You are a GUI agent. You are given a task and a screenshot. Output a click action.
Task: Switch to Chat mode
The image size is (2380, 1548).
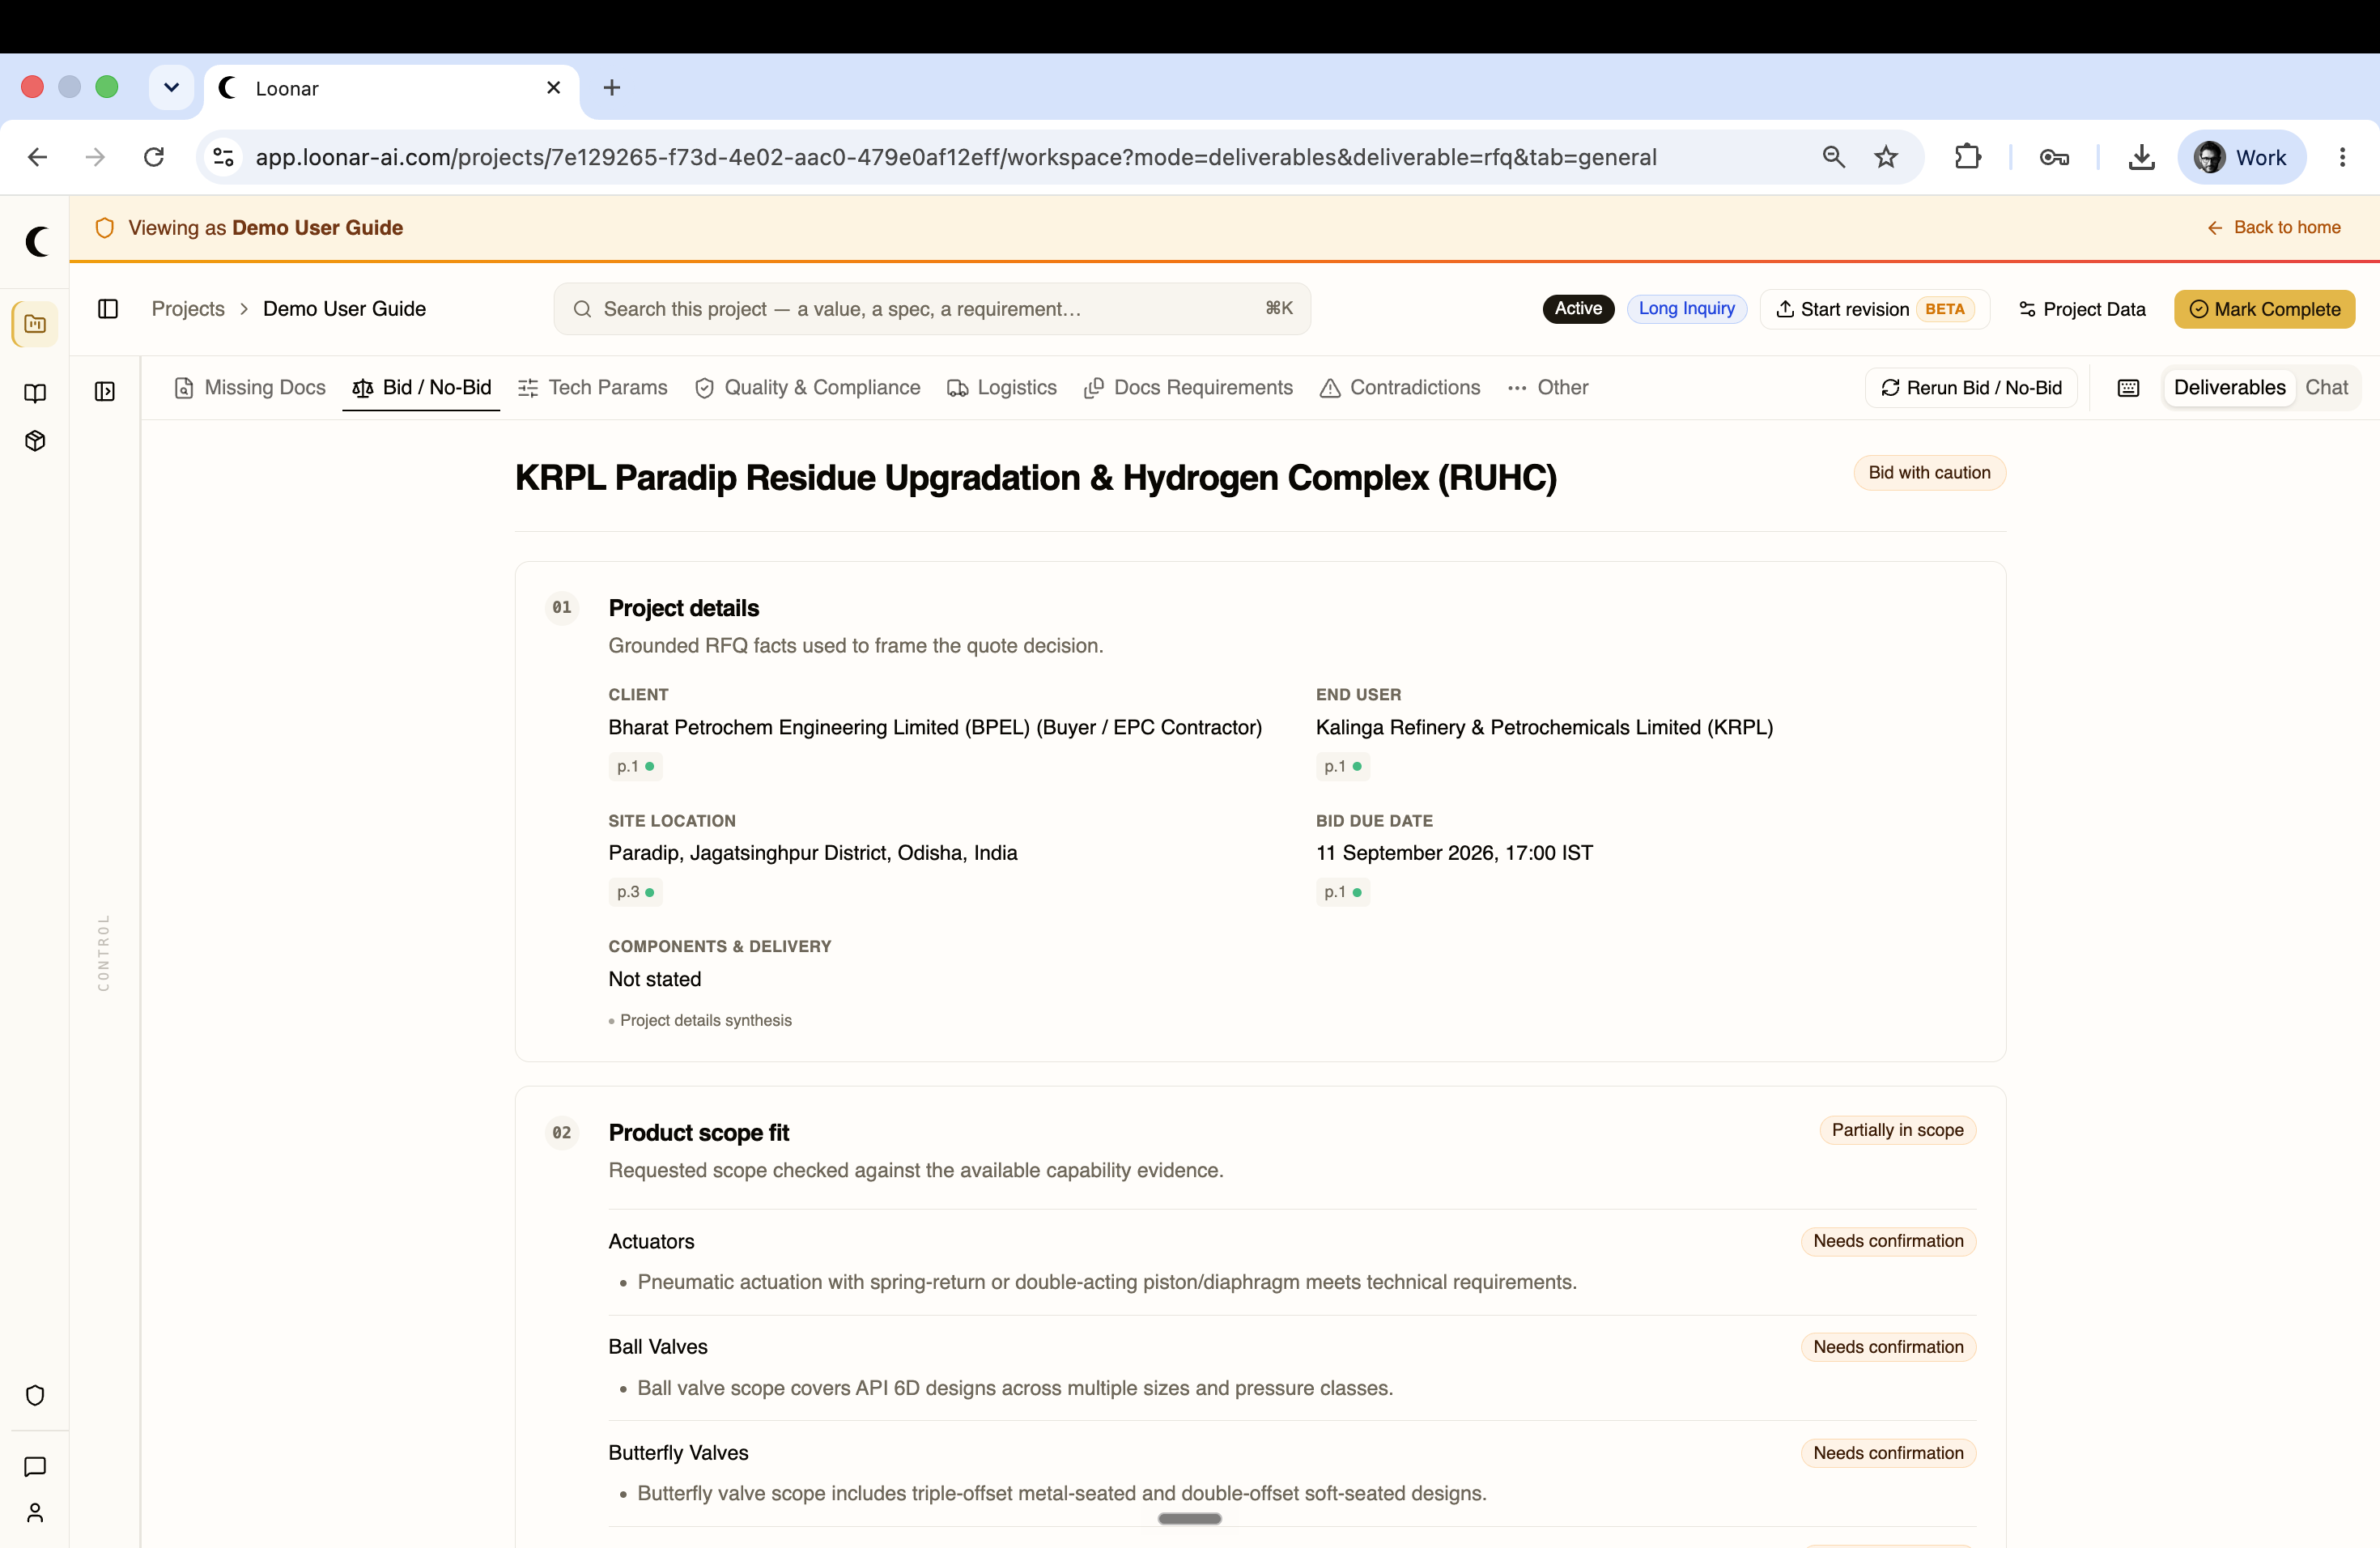pyautogui.click(x=2326, y=387)
